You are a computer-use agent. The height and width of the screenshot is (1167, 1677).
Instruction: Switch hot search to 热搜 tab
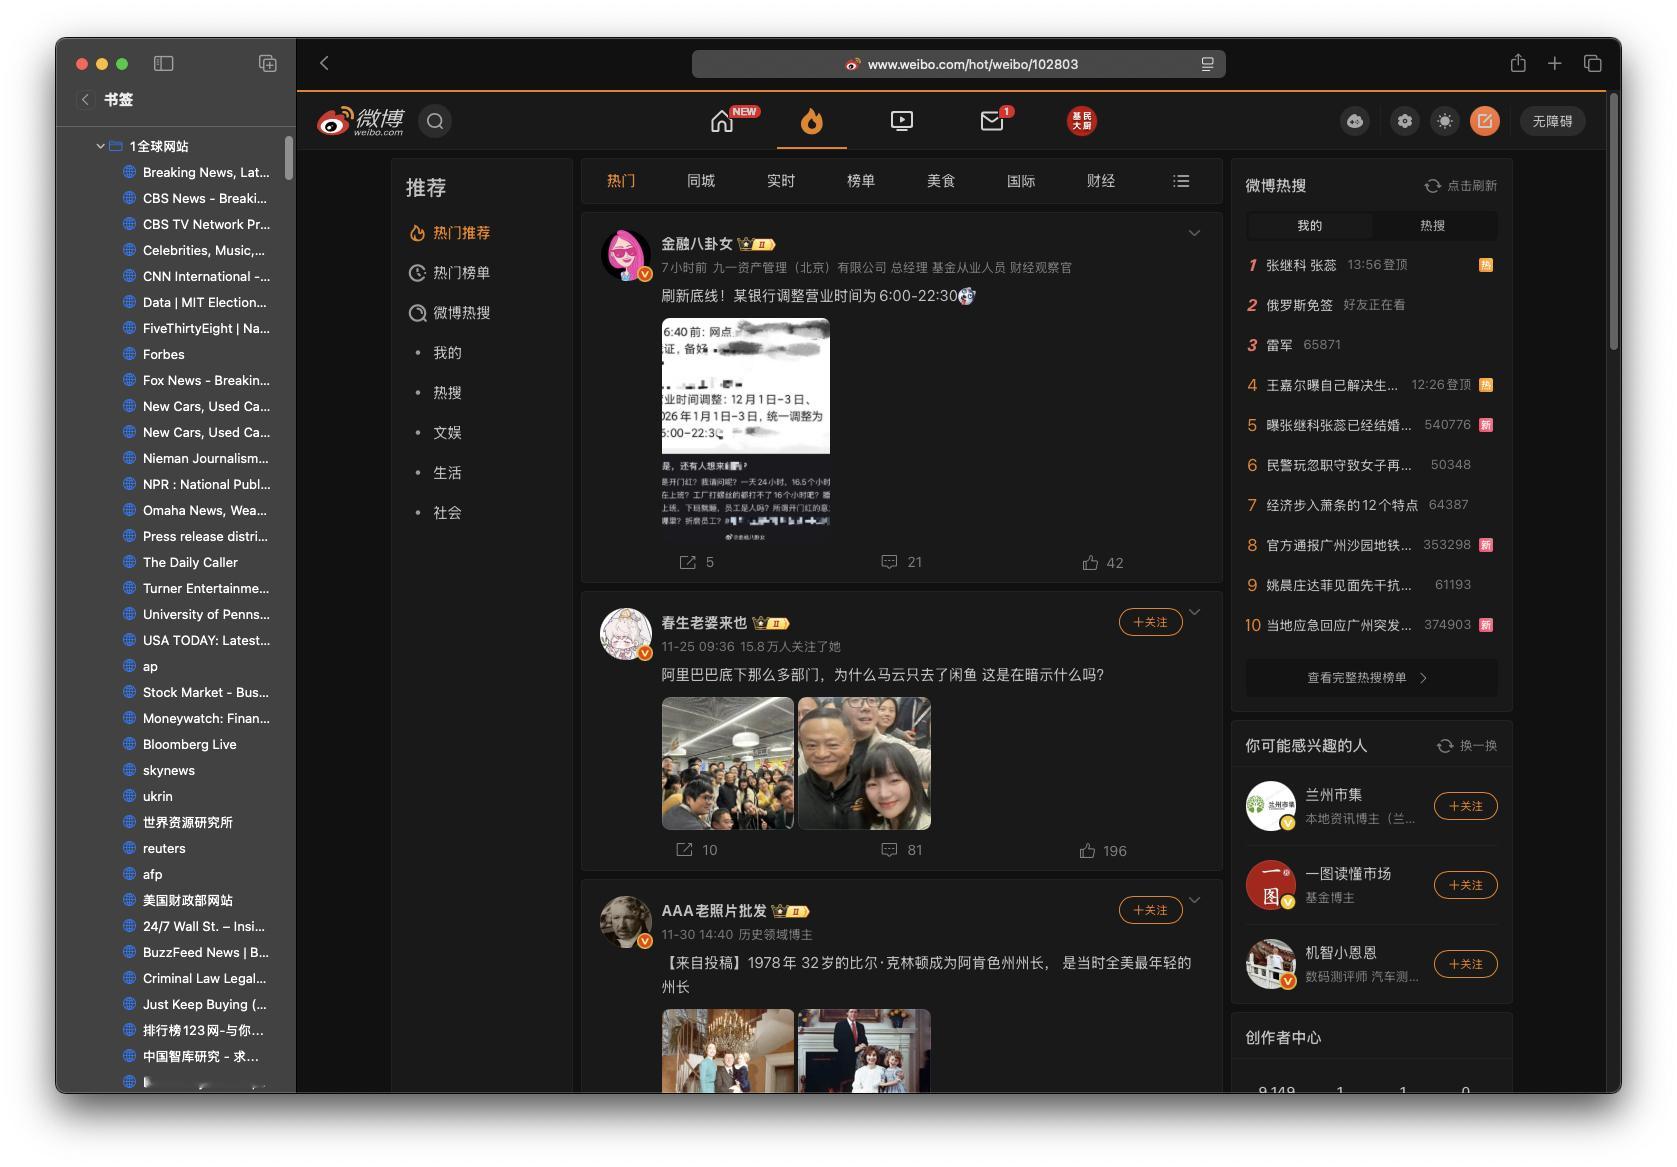pyautogui.click(x=1433, y=226)
